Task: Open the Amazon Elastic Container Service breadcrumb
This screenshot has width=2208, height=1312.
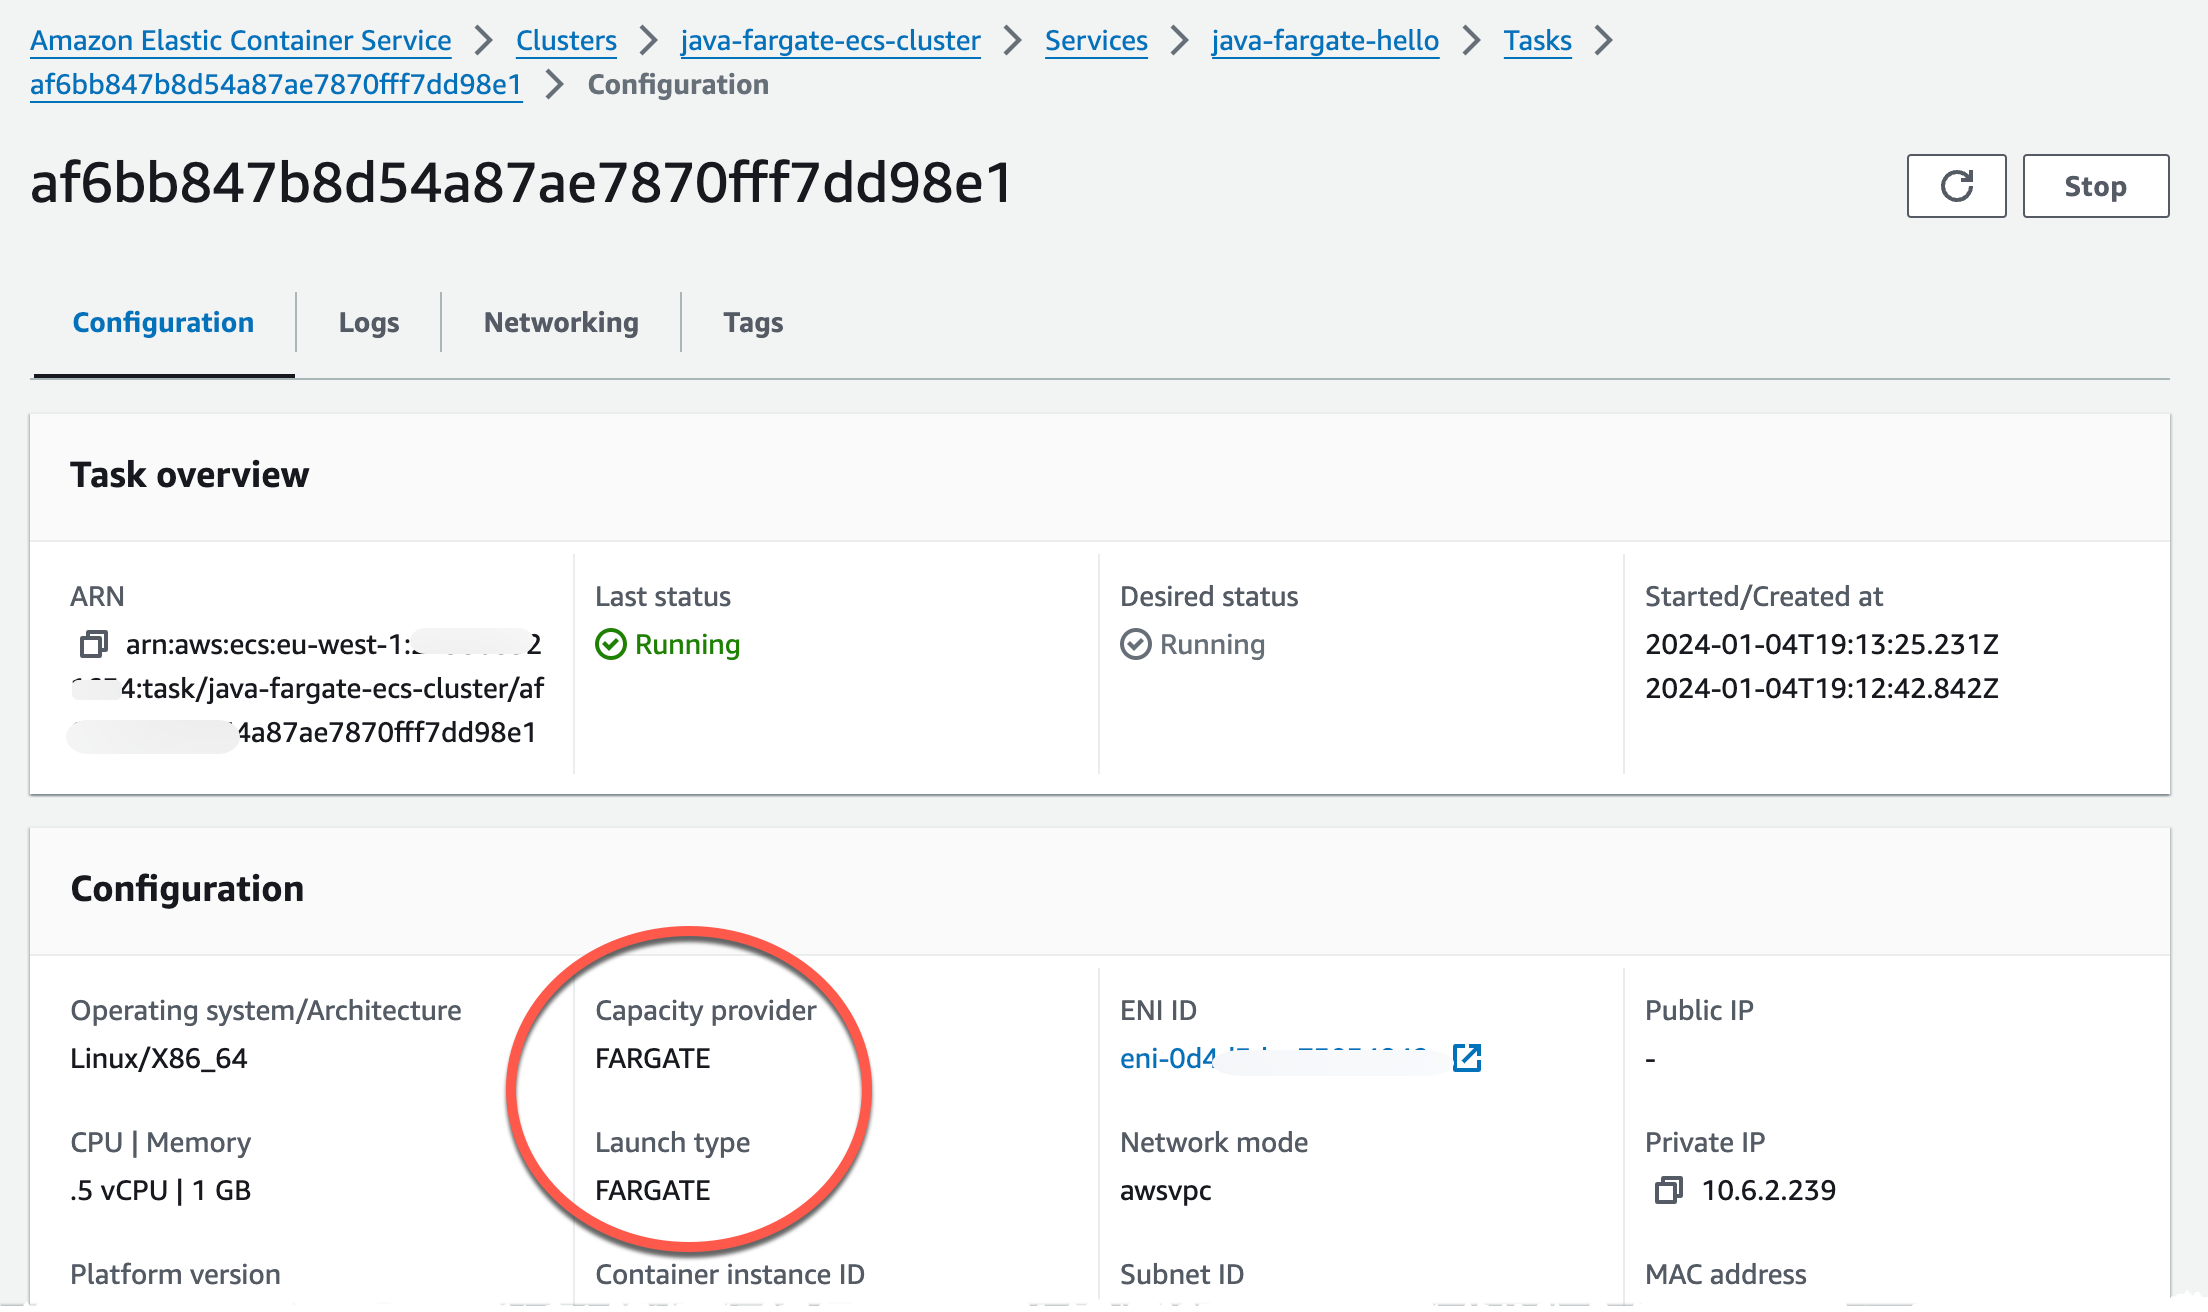Action: point(241,40)
